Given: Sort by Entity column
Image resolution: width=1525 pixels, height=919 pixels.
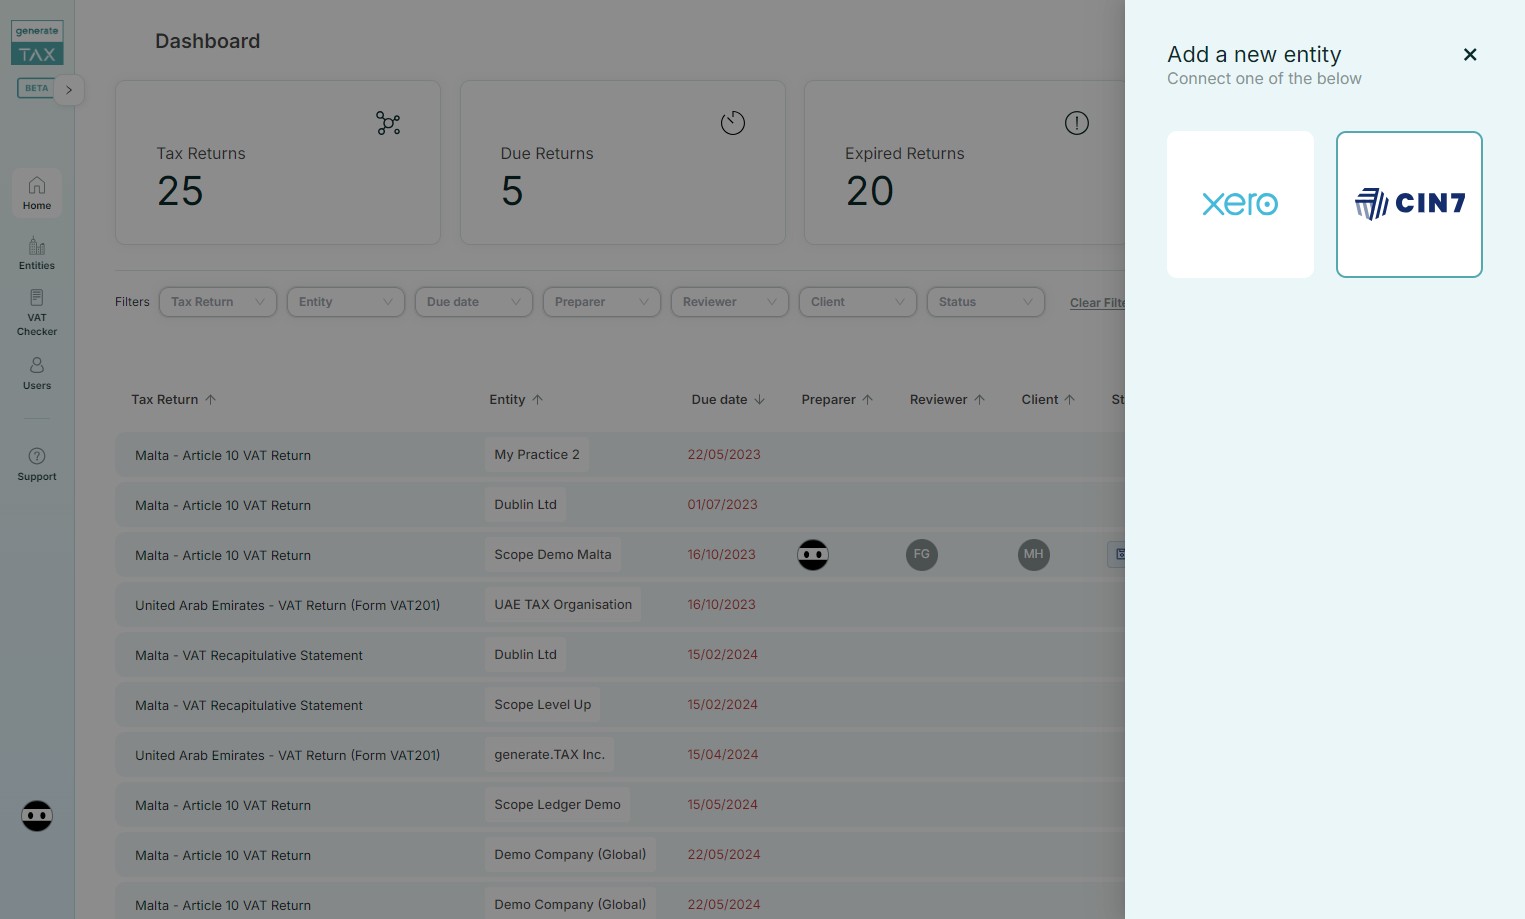Looking at the screenshot, I should point(516,399).
